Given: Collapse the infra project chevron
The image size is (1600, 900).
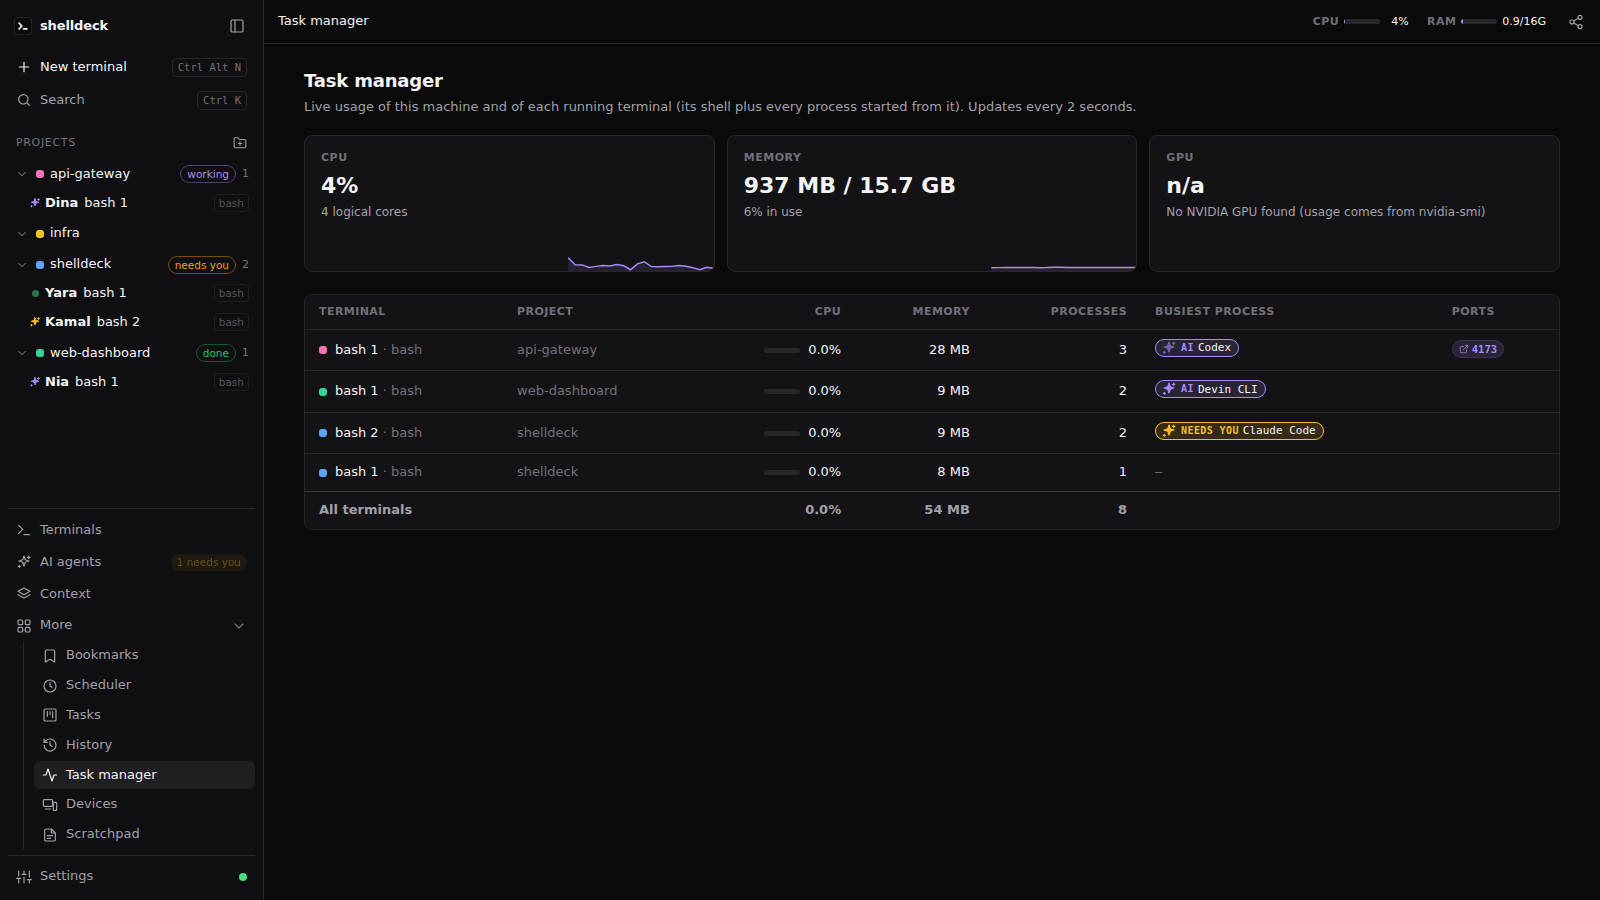Looking at the screenshot, I should pos(22,234).
